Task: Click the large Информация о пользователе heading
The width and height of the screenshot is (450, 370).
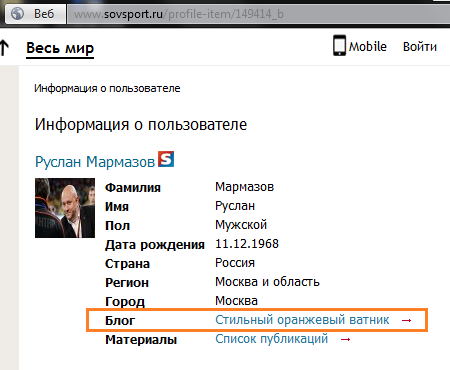Action: [141, 125]
